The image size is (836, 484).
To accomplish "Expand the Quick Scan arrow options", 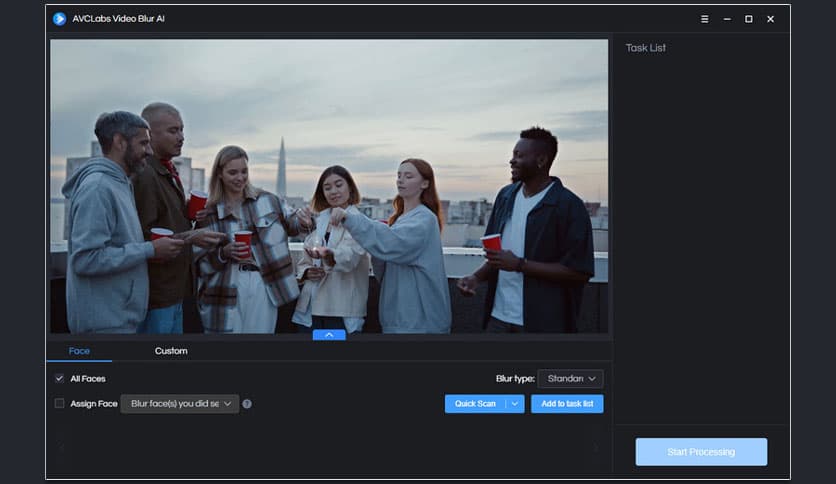I will click(x=515, y=404).
